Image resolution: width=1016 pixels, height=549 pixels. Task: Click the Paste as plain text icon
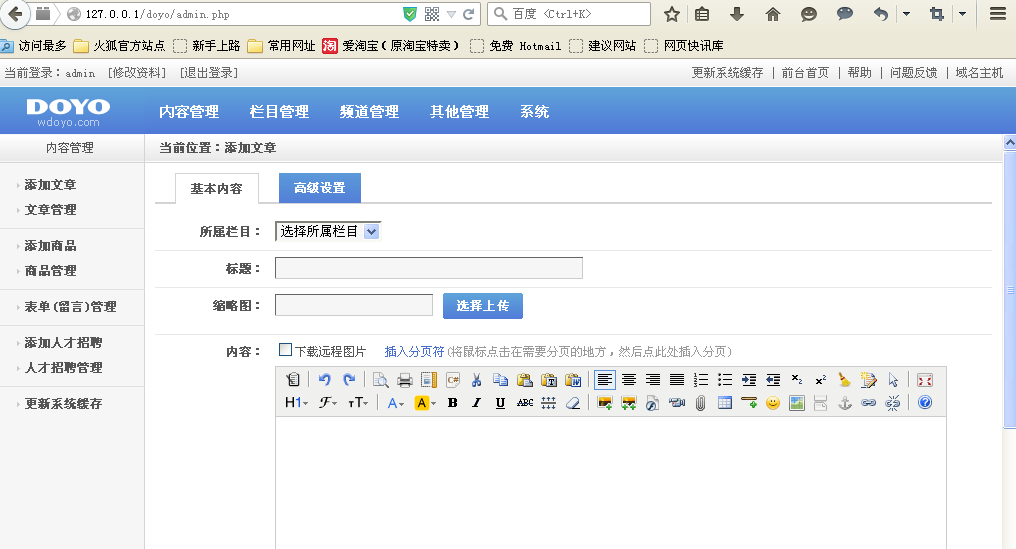click(549, 380)
